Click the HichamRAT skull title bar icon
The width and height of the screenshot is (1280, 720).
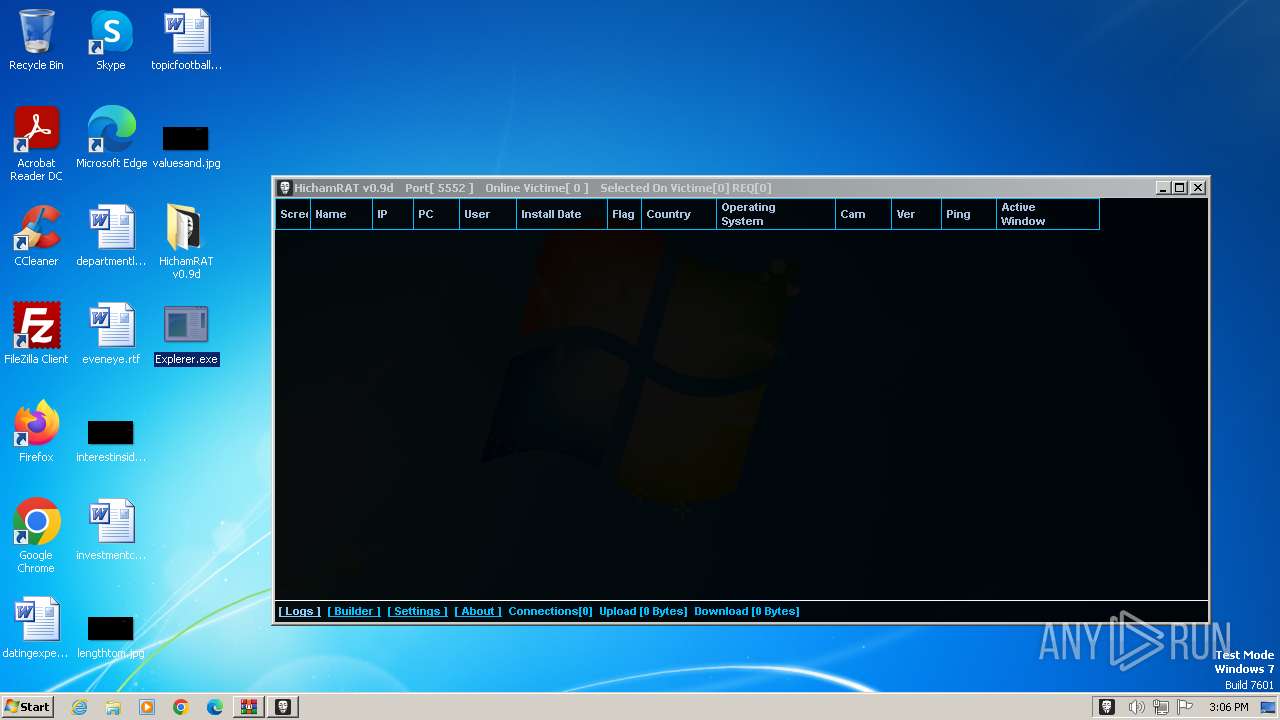pos(284,187)
